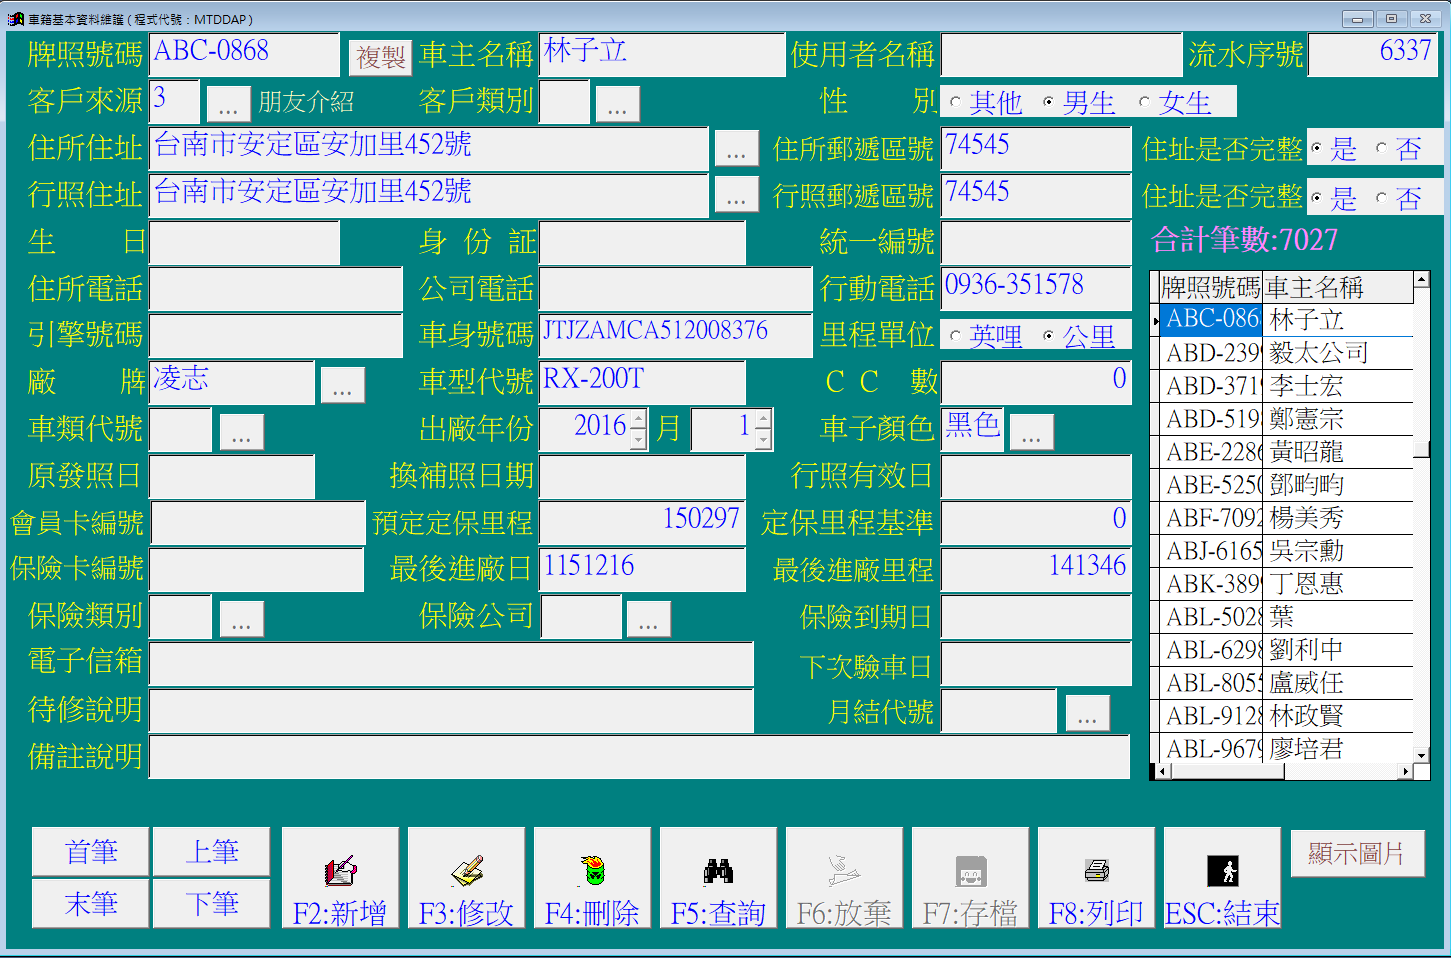Click the F4:刪除 delete record icon button
This screenshot has height=958, width=1451.
click(x=592, y=877)
